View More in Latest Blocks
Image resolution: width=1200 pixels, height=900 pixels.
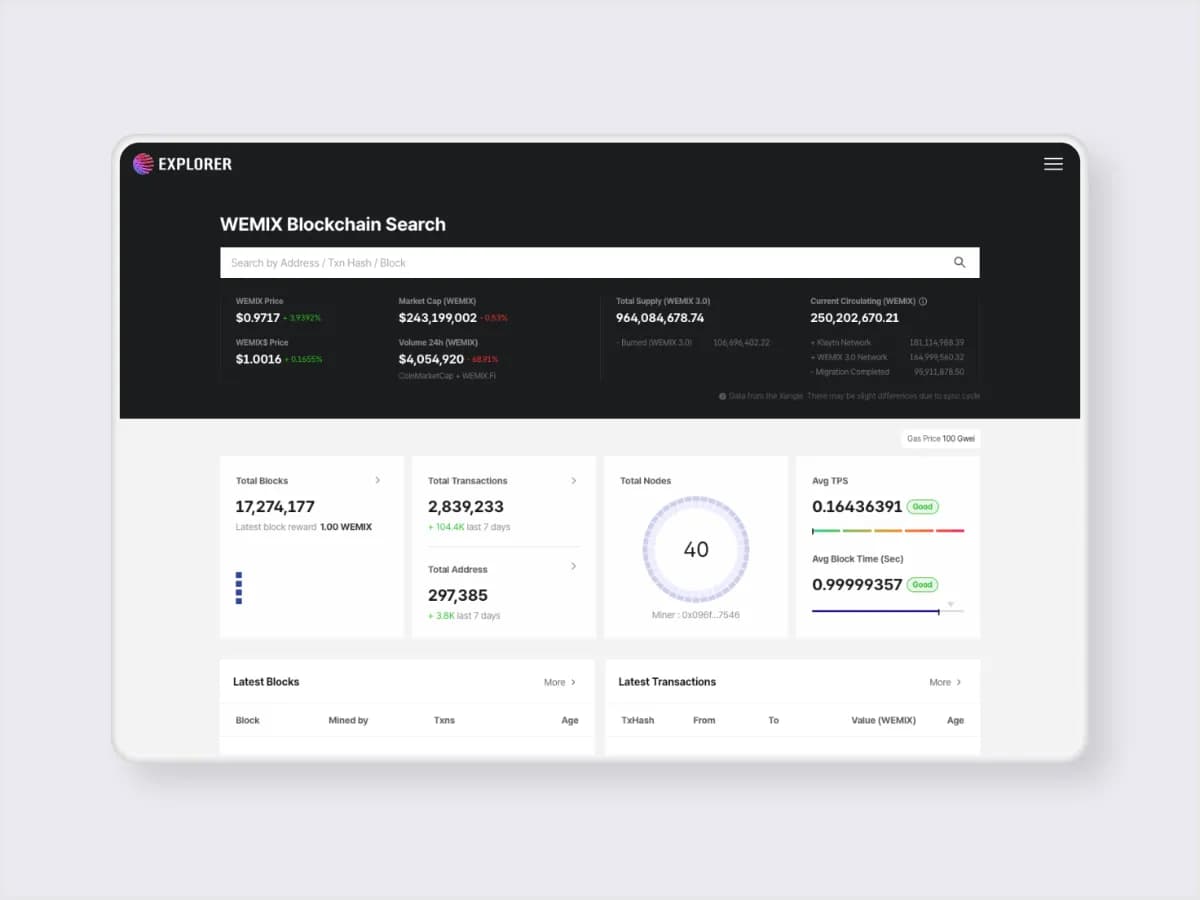coord(560,682)
